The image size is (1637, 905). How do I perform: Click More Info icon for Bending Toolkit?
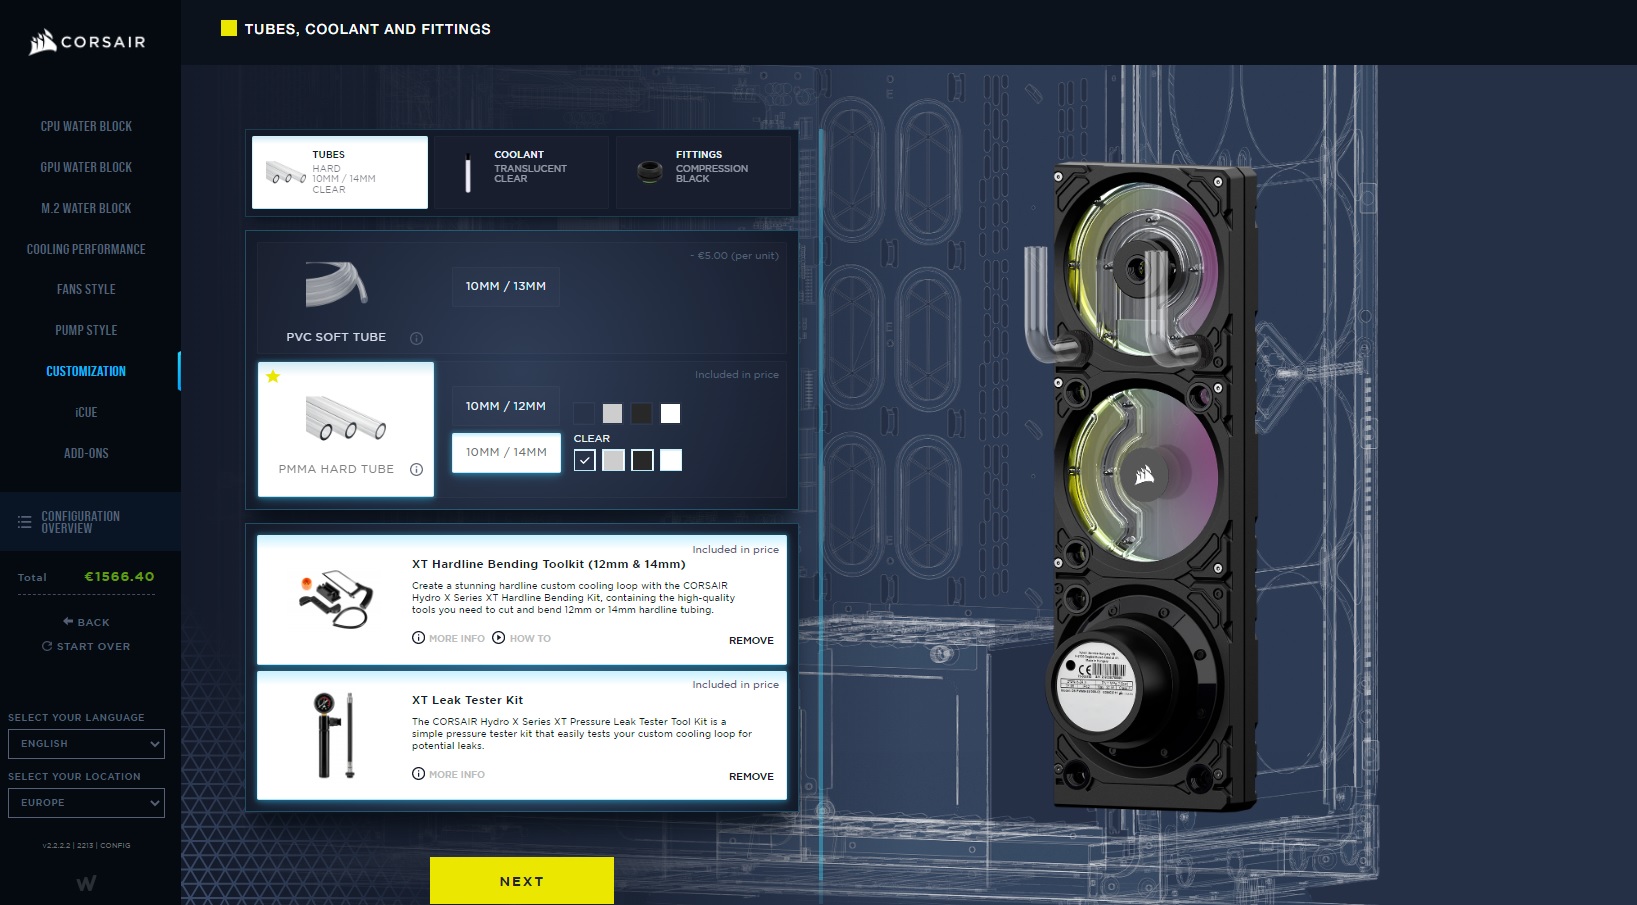point(418,638)
